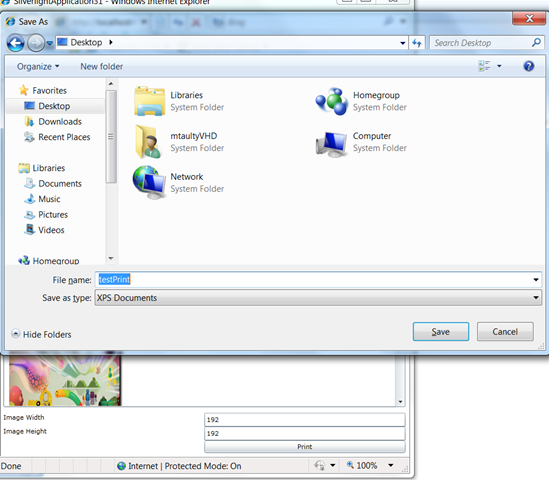The height and width of the screenshot is (480, 549).
Task: Click the change view icon
Action: point(484,66)
